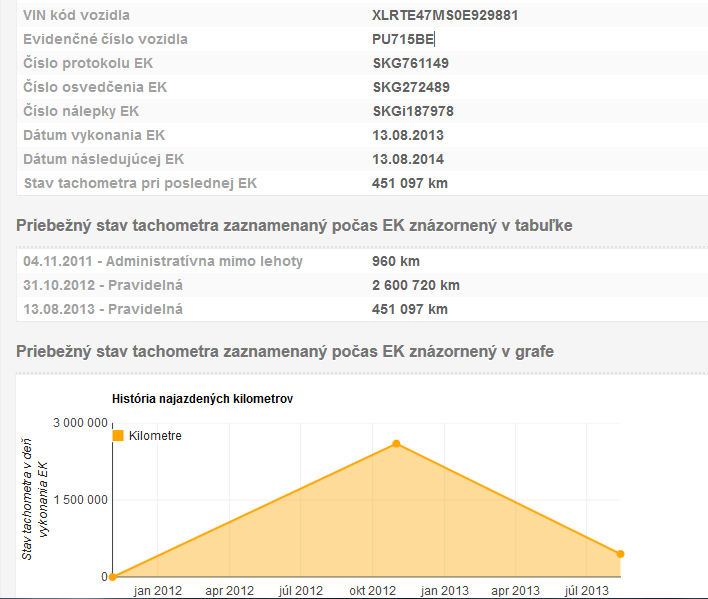Click the VIN value XLRTE47MS0E929881
The width and height of the screenshot is (708, 599).
click(x=445, y=15)
